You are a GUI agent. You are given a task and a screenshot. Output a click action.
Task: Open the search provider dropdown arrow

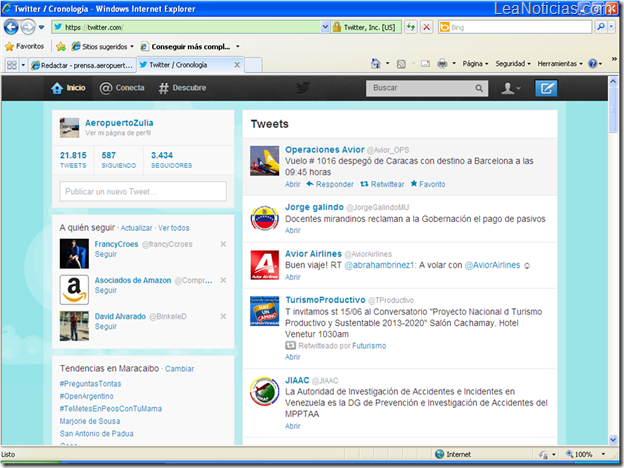[612, 27]
